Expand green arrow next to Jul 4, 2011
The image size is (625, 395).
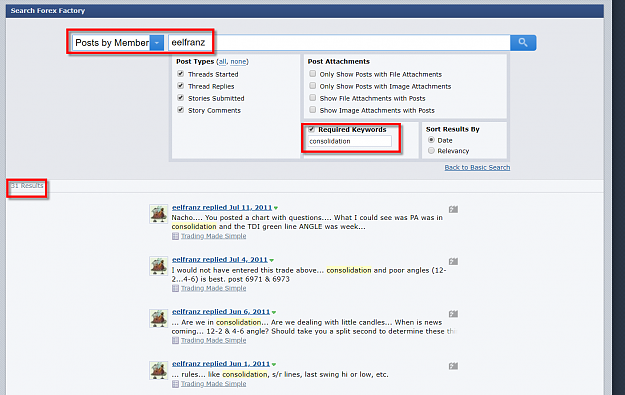click(271, 260)
